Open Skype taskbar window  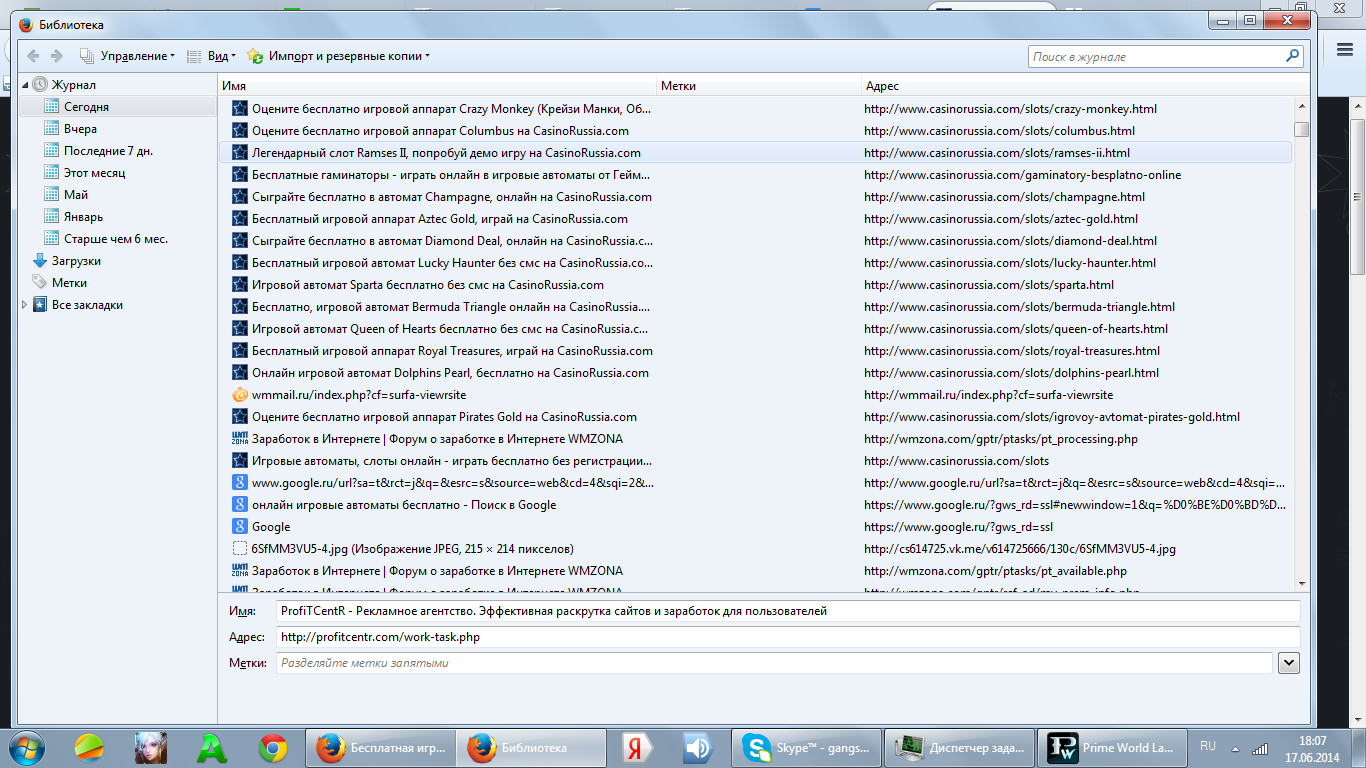click(807, 747)
